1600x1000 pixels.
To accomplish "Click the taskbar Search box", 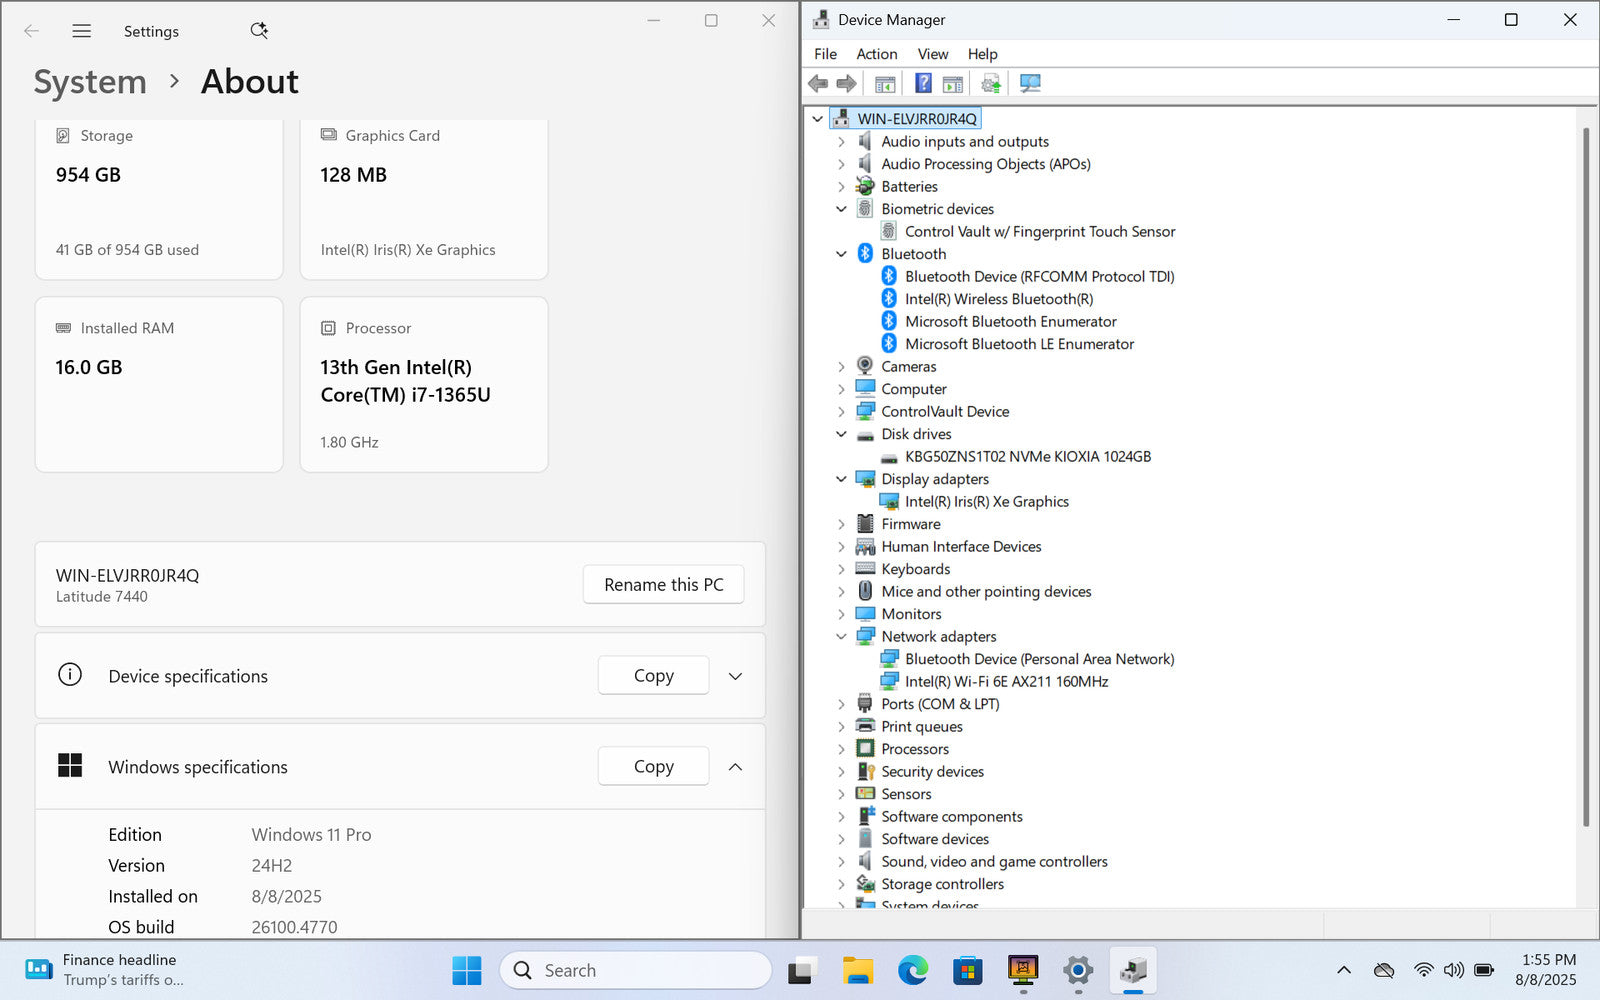I will [636, 970].
